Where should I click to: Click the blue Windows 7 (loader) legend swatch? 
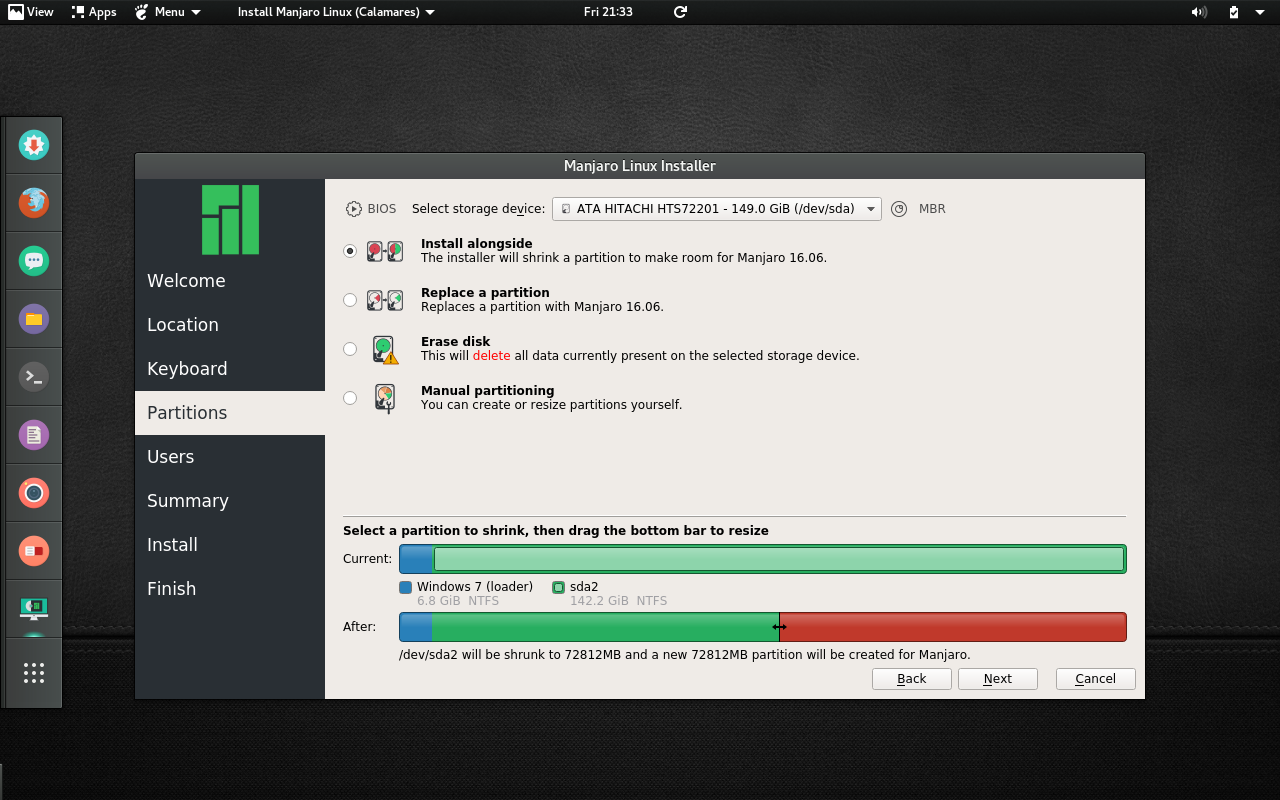click(x=406, y=587)
